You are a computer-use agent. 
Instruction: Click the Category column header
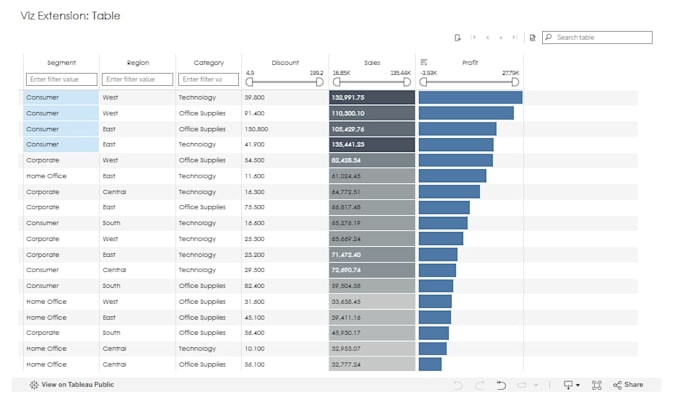point(209,62)
